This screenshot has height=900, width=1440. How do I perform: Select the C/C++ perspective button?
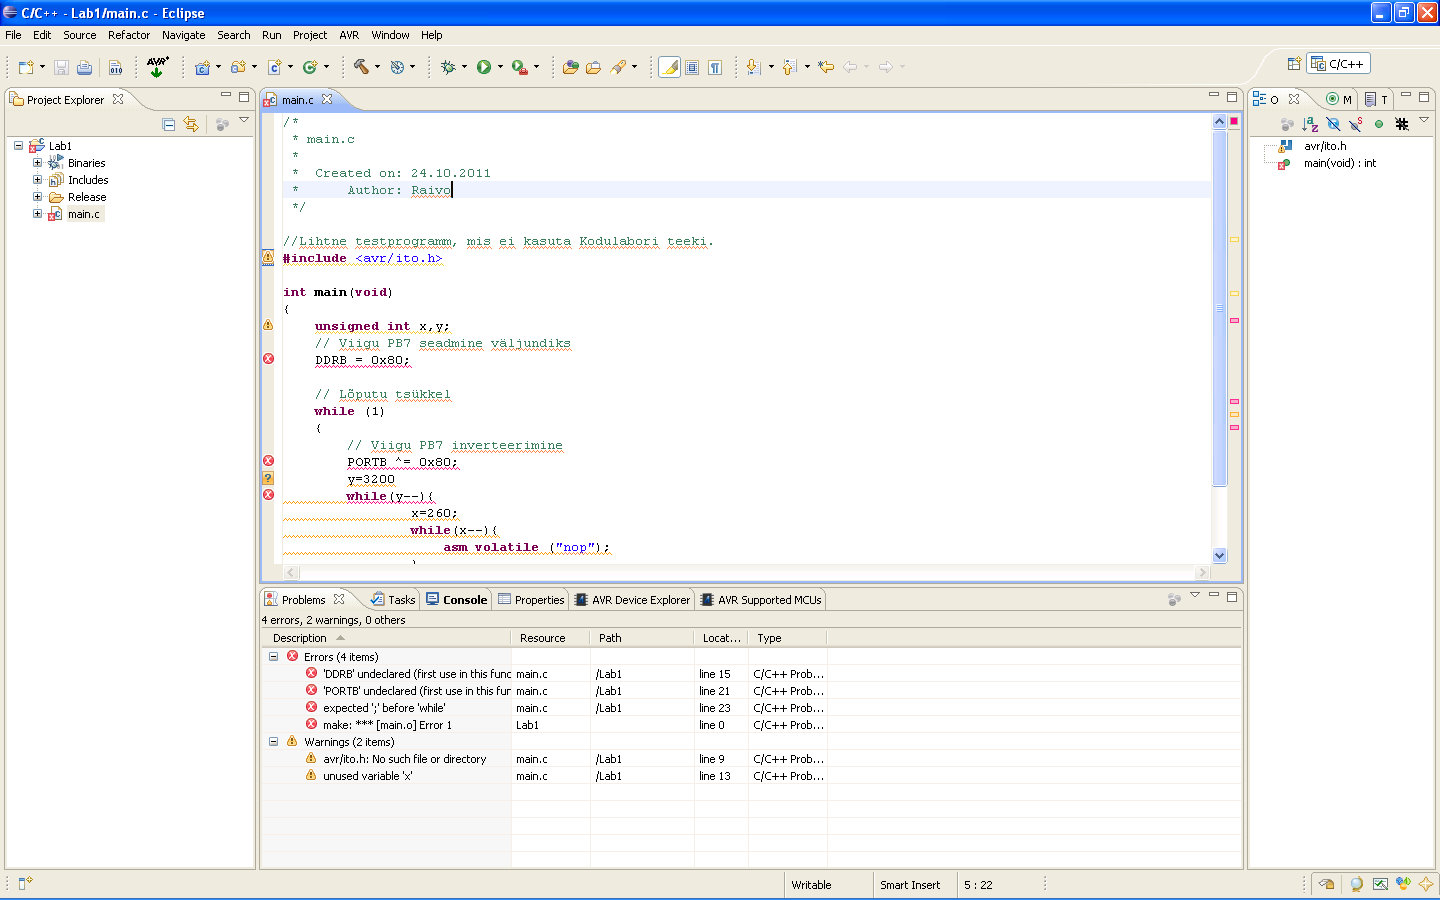coord(1338,64)
